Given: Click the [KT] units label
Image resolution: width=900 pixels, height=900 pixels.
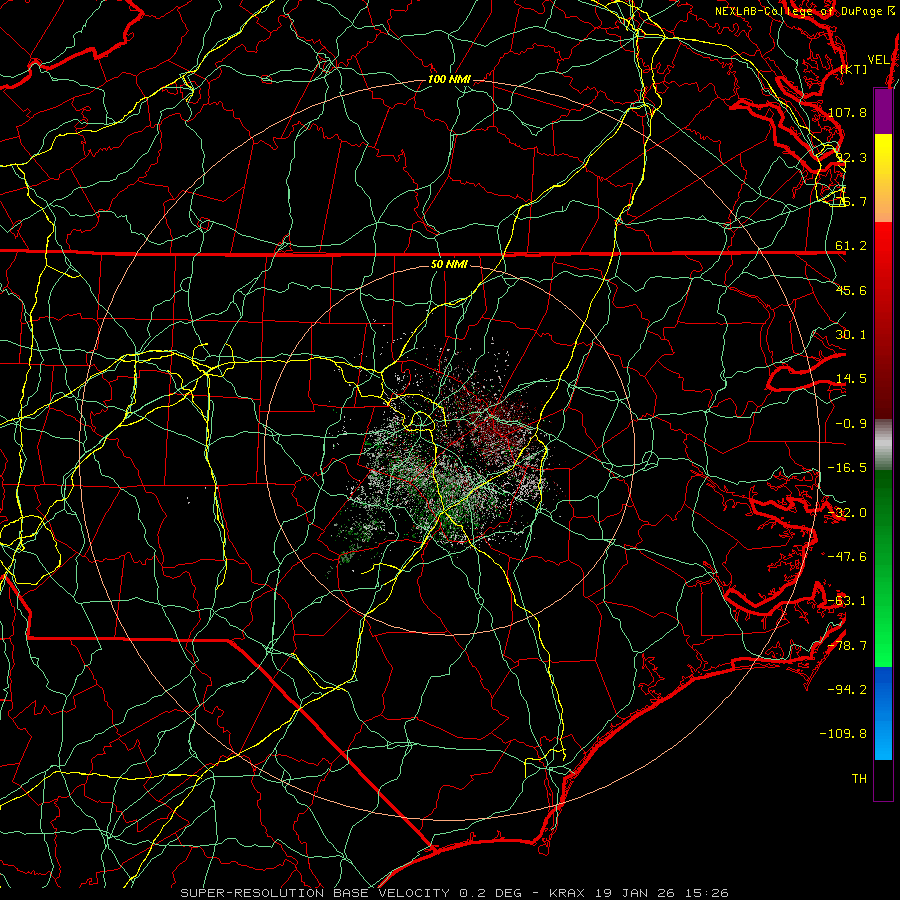Looking at the screenshot, I should coord(854,69).
